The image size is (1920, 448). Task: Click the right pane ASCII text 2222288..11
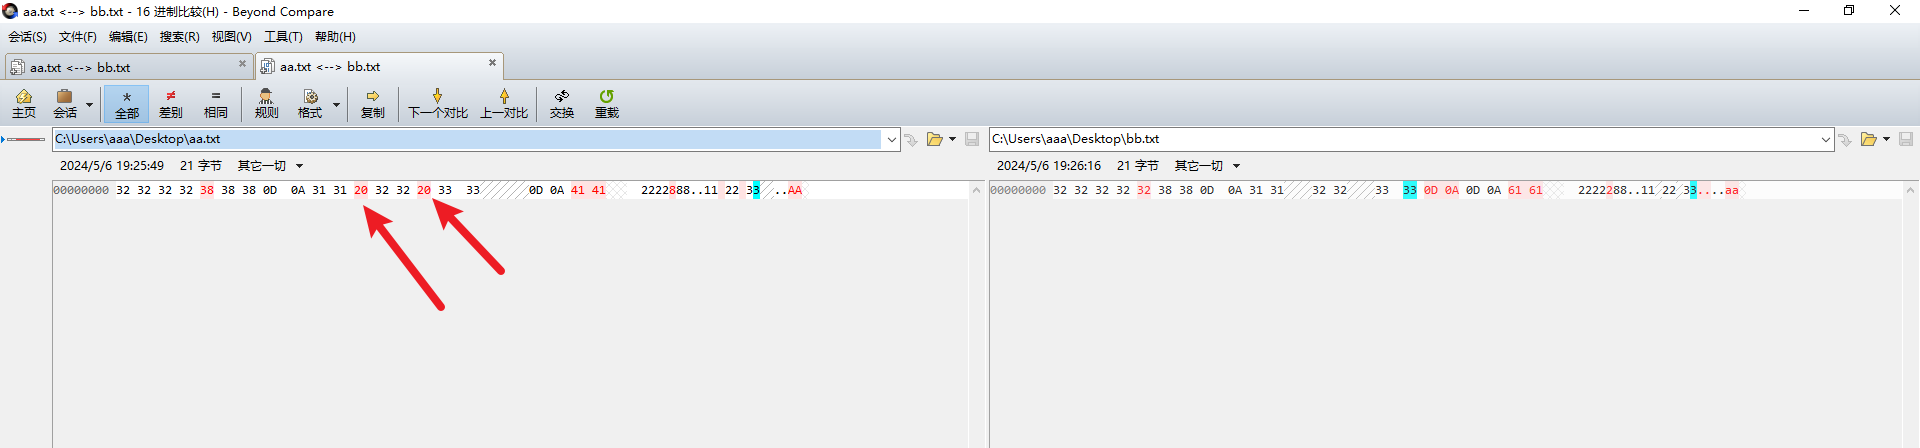coord(1616,190)
